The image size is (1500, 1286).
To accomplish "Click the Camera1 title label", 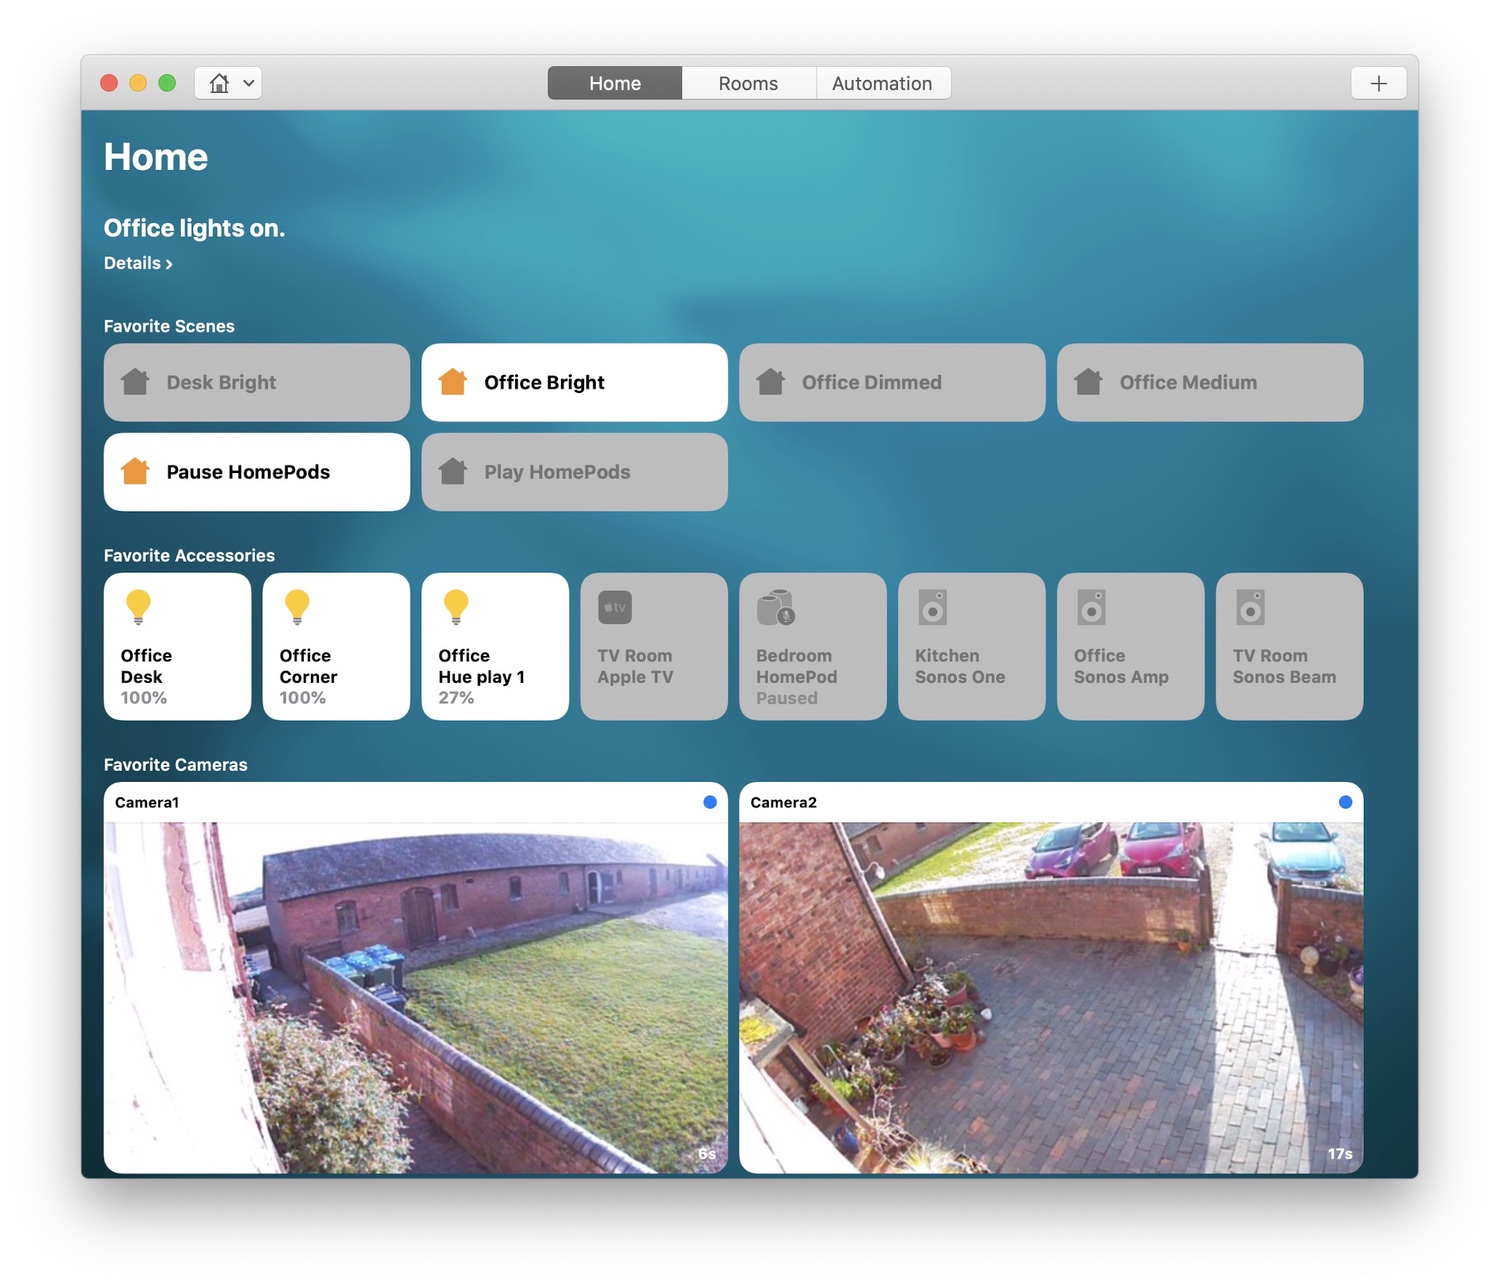I will click(x=147, y=802).
